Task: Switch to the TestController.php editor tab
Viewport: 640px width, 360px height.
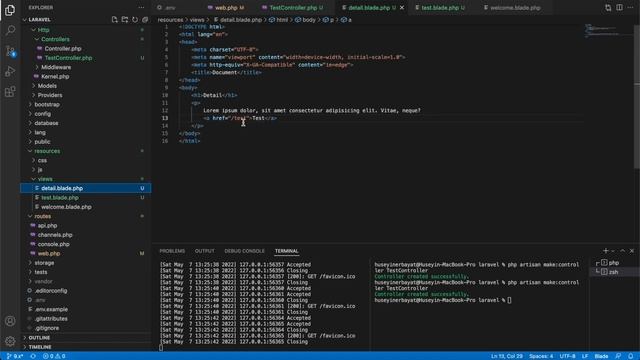Action: coord(293,8)
